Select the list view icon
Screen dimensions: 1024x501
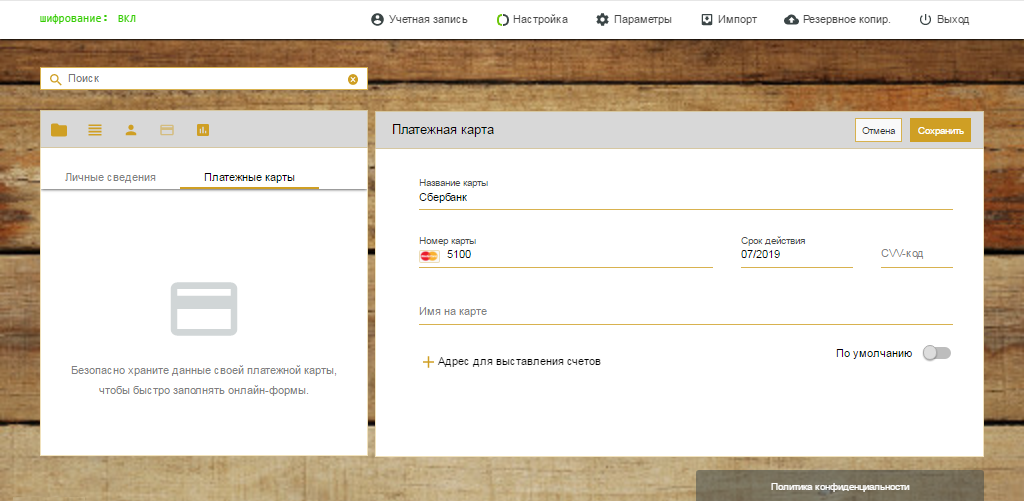tap(95, 130)
